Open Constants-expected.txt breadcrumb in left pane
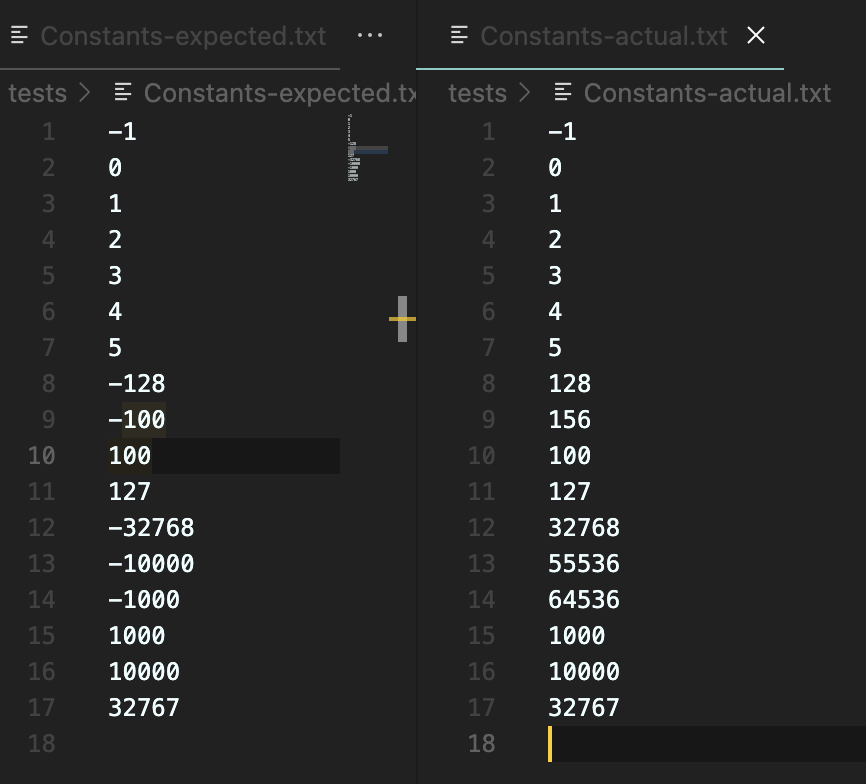This screenshot has width=866, height=784. point(279,93)
